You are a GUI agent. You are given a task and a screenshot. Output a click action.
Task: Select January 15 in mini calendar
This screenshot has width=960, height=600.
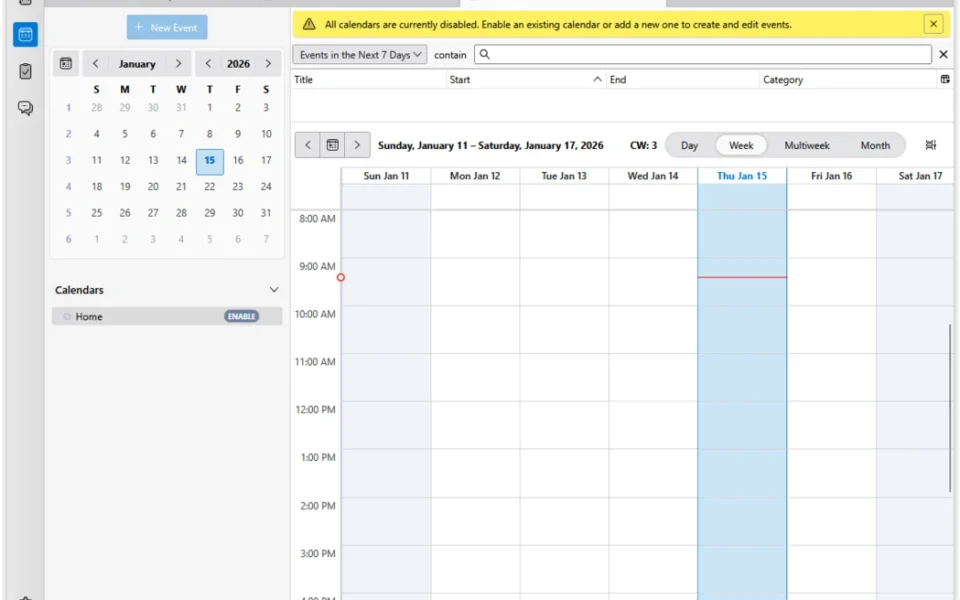pos(209,160)
